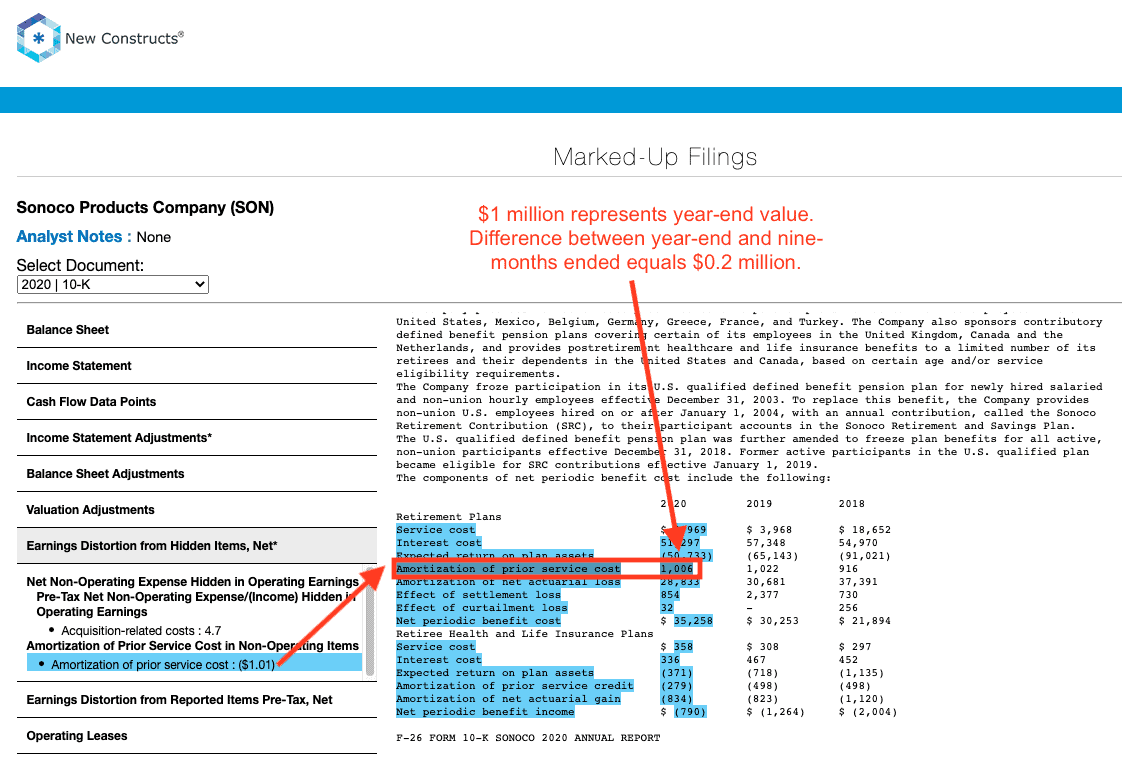The image size is (1122, 762).
Task: Click the 57,348 interest cost value
Action: point(766,542)
